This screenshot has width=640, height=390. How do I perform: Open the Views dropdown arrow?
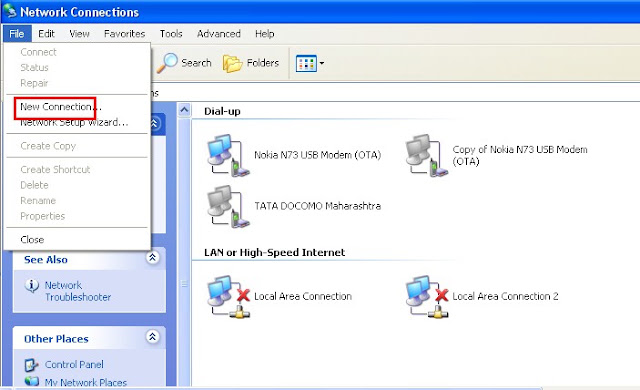point(322,63)
